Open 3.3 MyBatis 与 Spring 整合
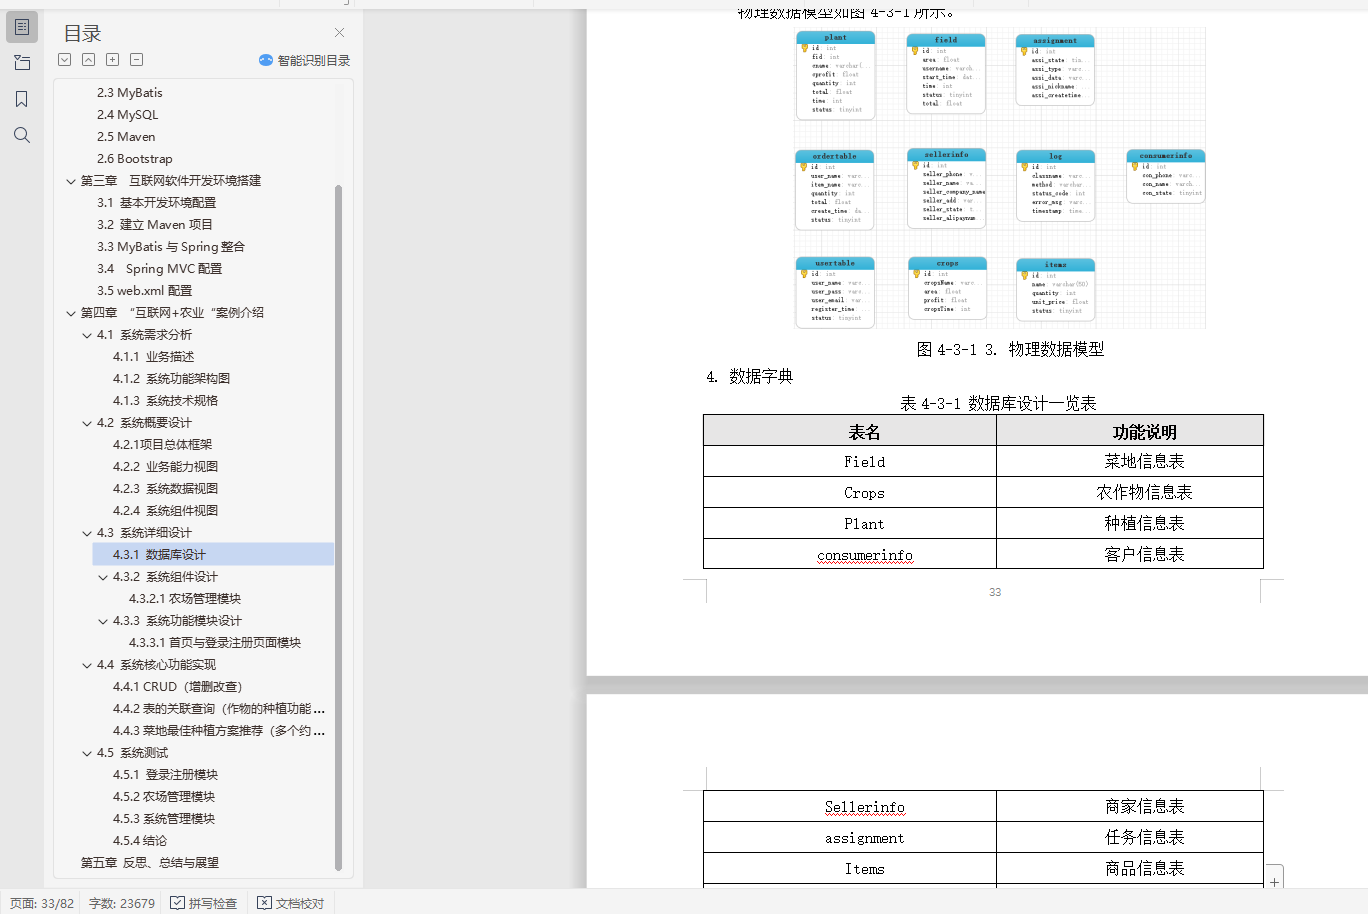The width and height of the screenshot is (1368, 914). [x=170, y=247]
